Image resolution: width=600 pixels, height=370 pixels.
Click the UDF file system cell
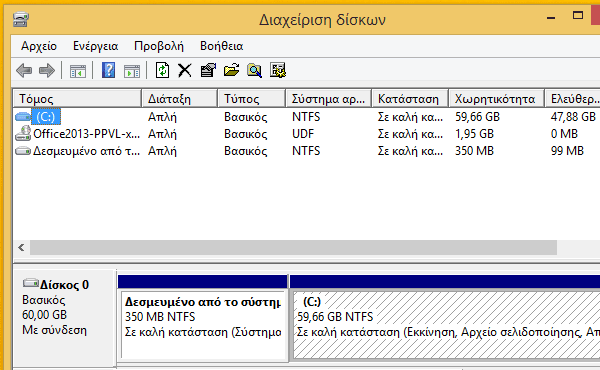[303, 134]
